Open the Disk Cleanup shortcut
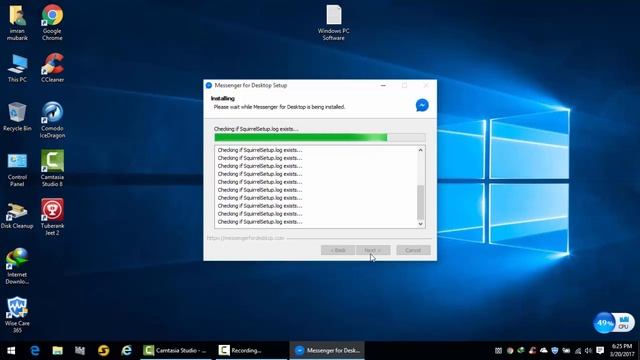 point(17,215)
